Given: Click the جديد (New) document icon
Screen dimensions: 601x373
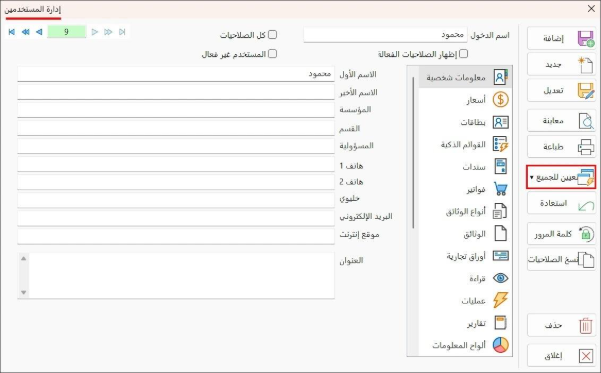Looking at the screenshot, I should [x=585, y=65].
